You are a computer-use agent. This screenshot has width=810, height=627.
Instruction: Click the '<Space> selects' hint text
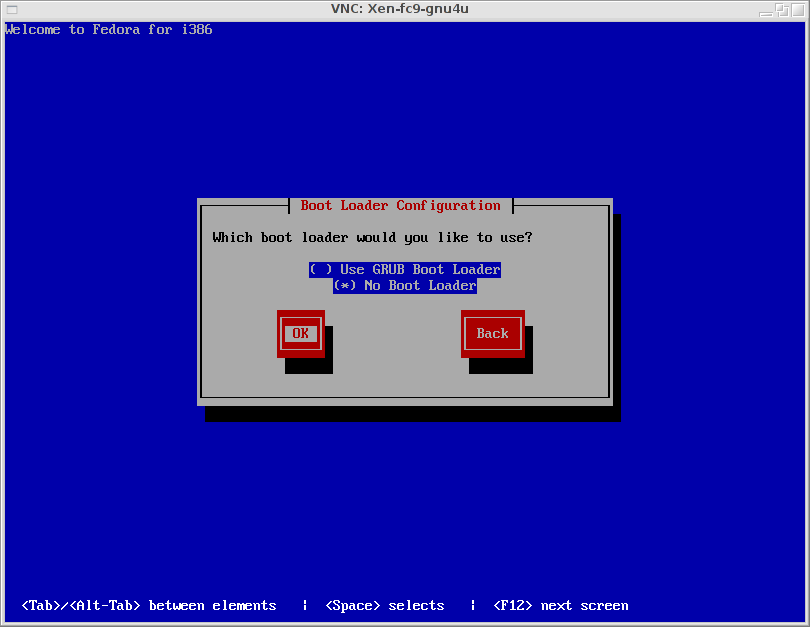coord(385,605)
